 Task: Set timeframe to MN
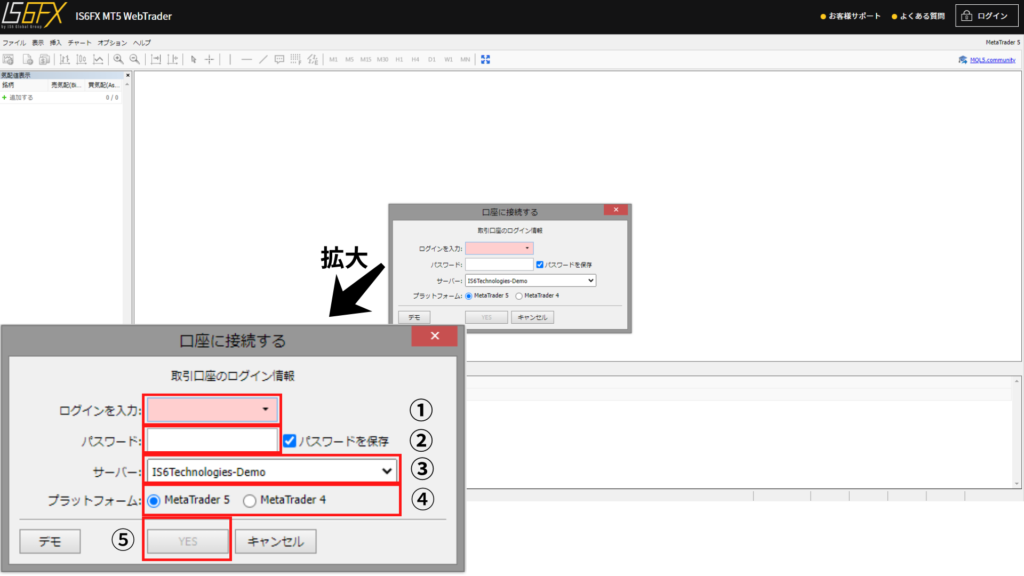coord(465,59)
